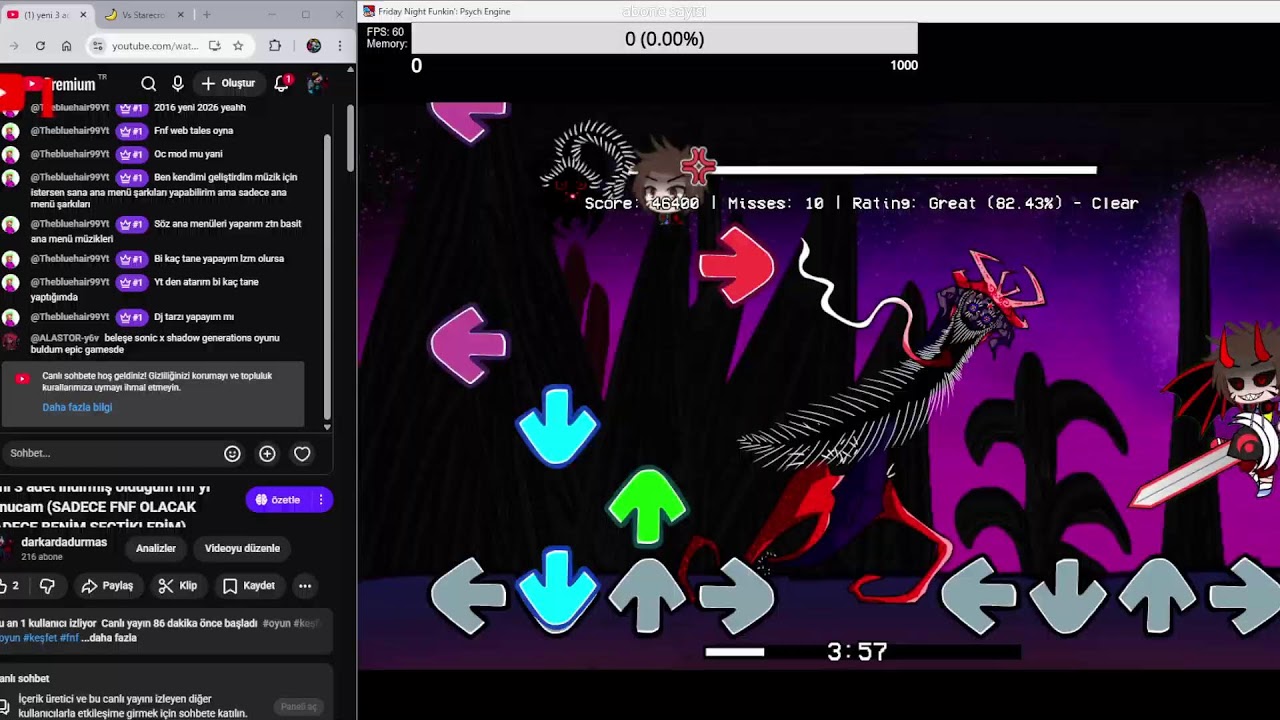
Task: Open YouTube account avatar menu
Action: coord(316,84)
